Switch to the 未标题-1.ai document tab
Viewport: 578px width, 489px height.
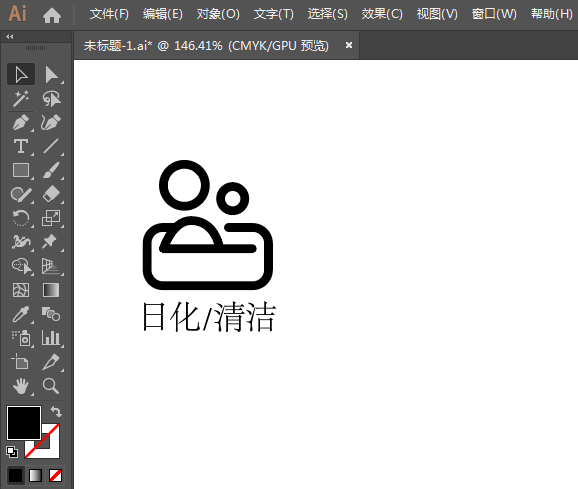206,46
